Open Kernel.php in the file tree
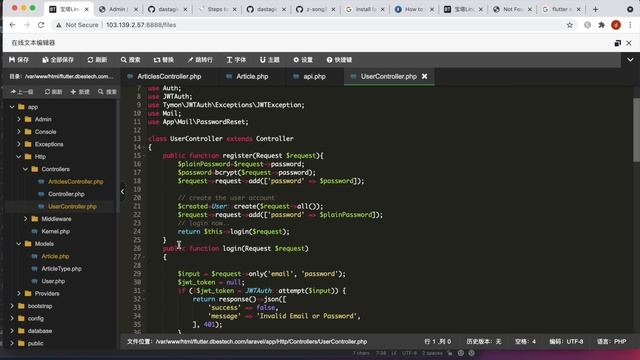Image resolution: width=640 pixels, height=360 pixels. [56, 231]
